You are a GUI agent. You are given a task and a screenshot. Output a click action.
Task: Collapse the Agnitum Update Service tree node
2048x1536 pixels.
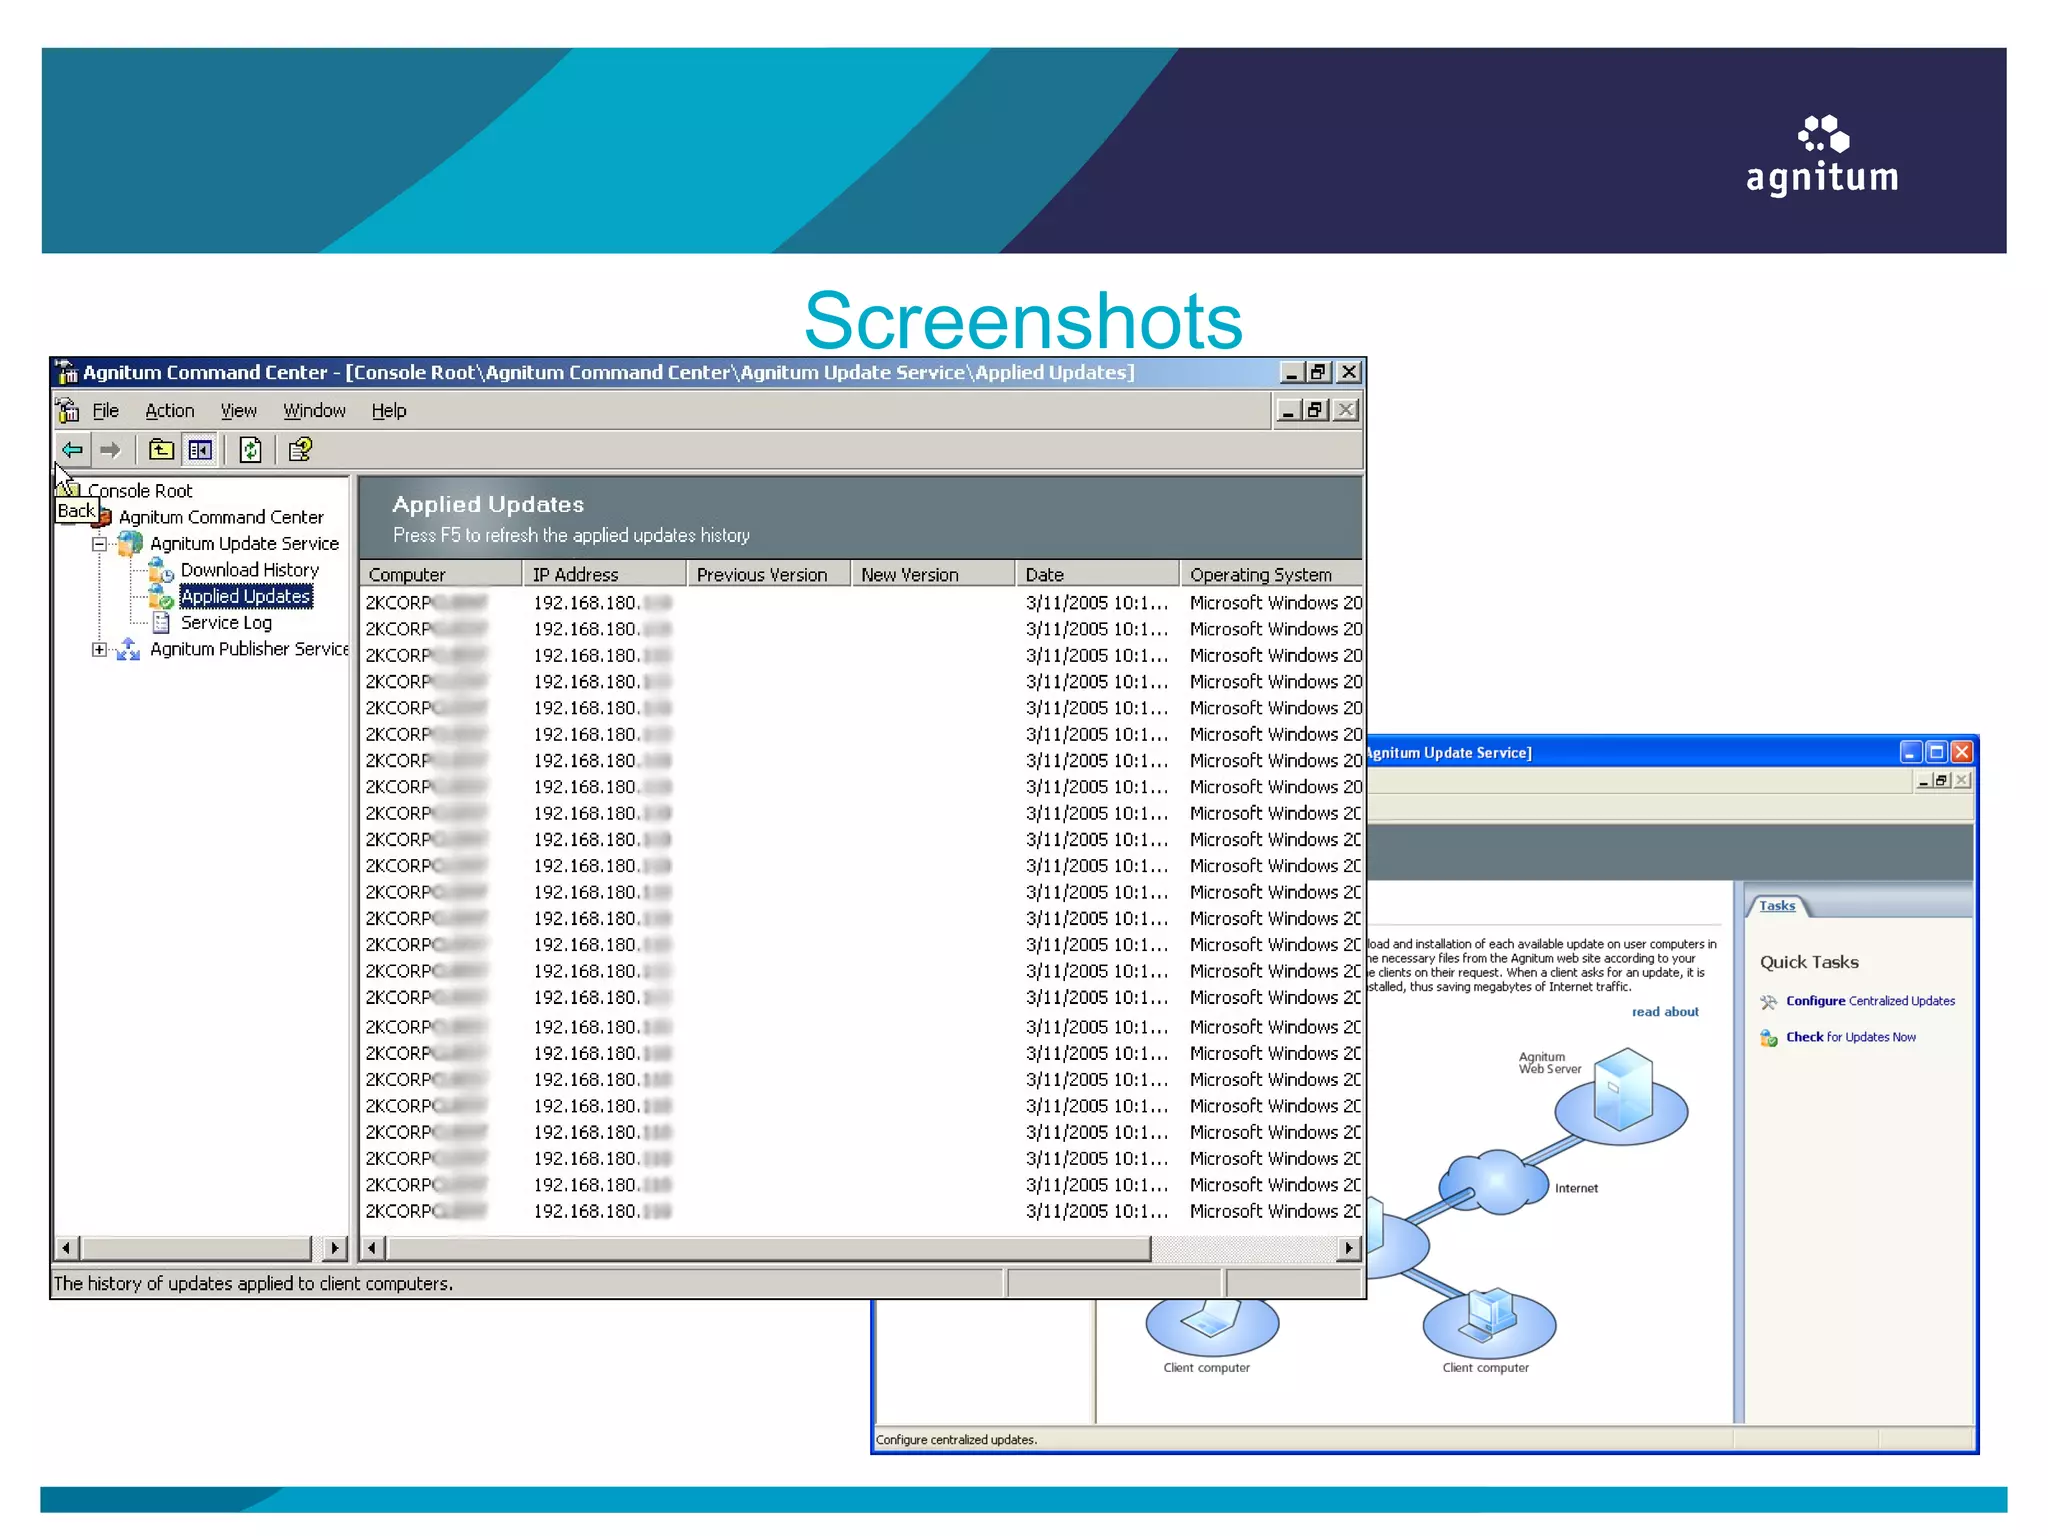(99, 544)
